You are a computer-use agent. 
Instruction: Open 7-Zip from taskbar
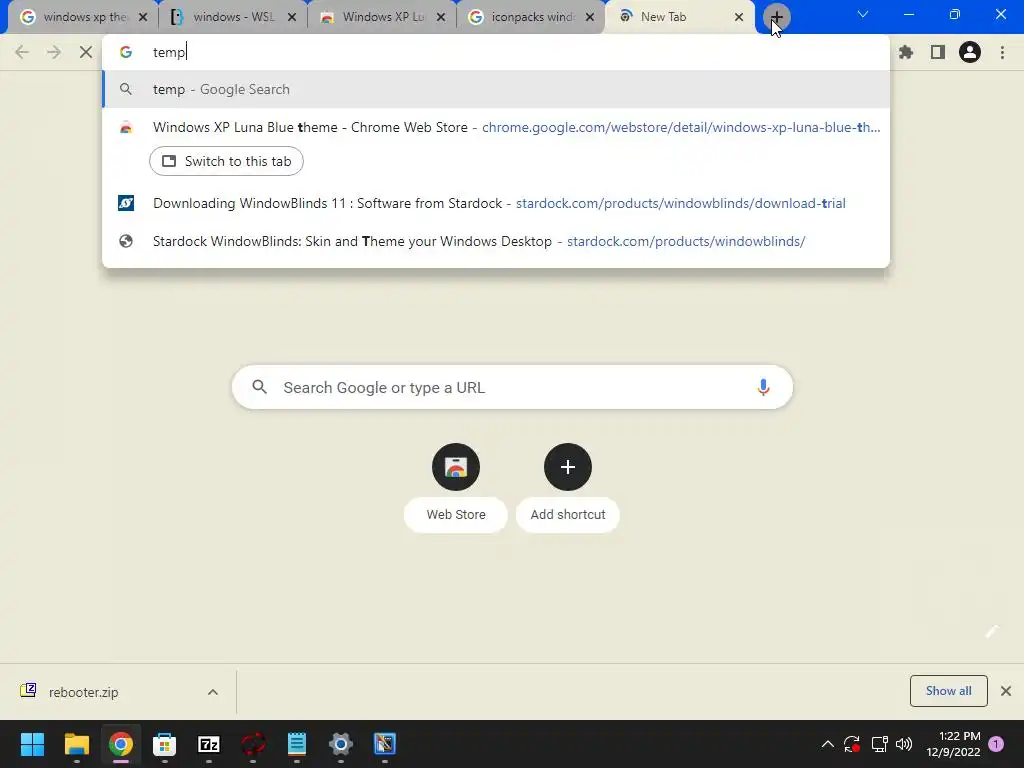pos(209,744)
